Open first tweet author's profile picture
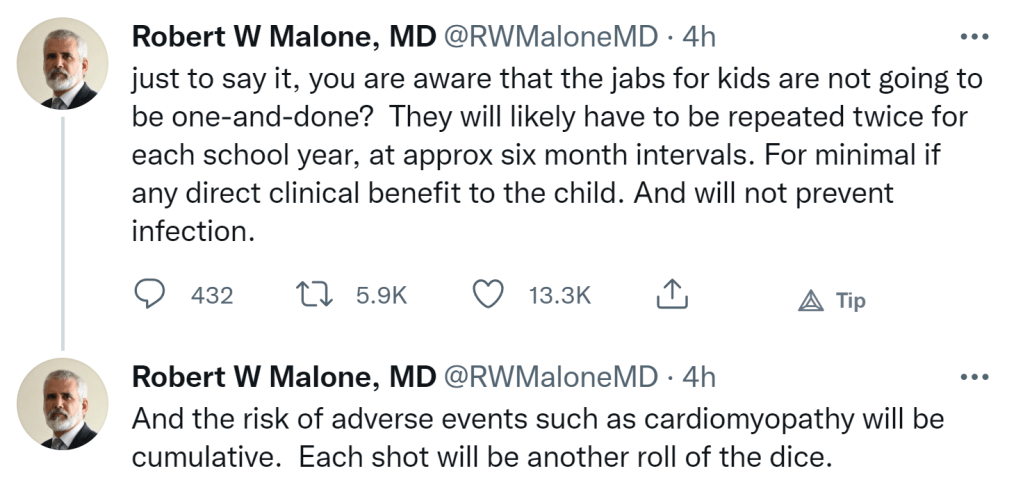 (63, 64)
